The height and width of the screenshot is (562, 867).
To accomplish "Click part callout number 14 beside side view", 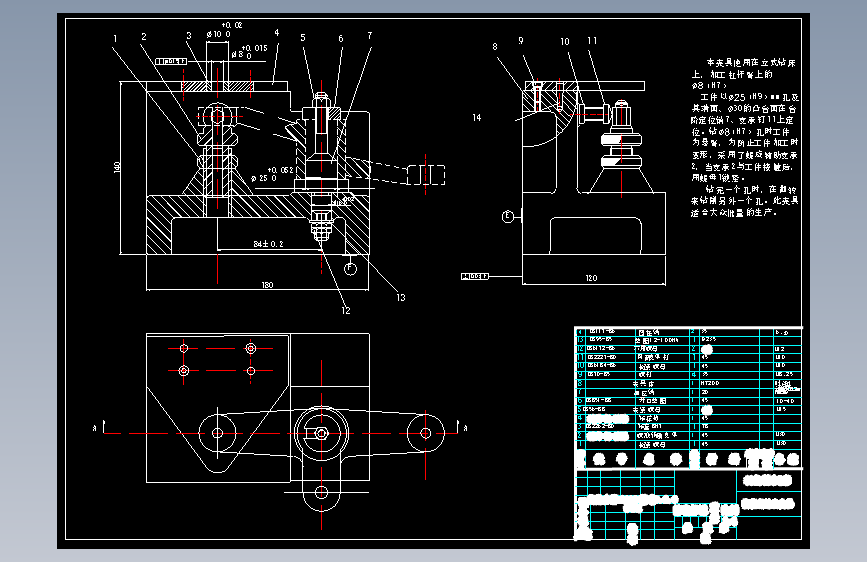I will pyautogui.click(x=477, y=117).
